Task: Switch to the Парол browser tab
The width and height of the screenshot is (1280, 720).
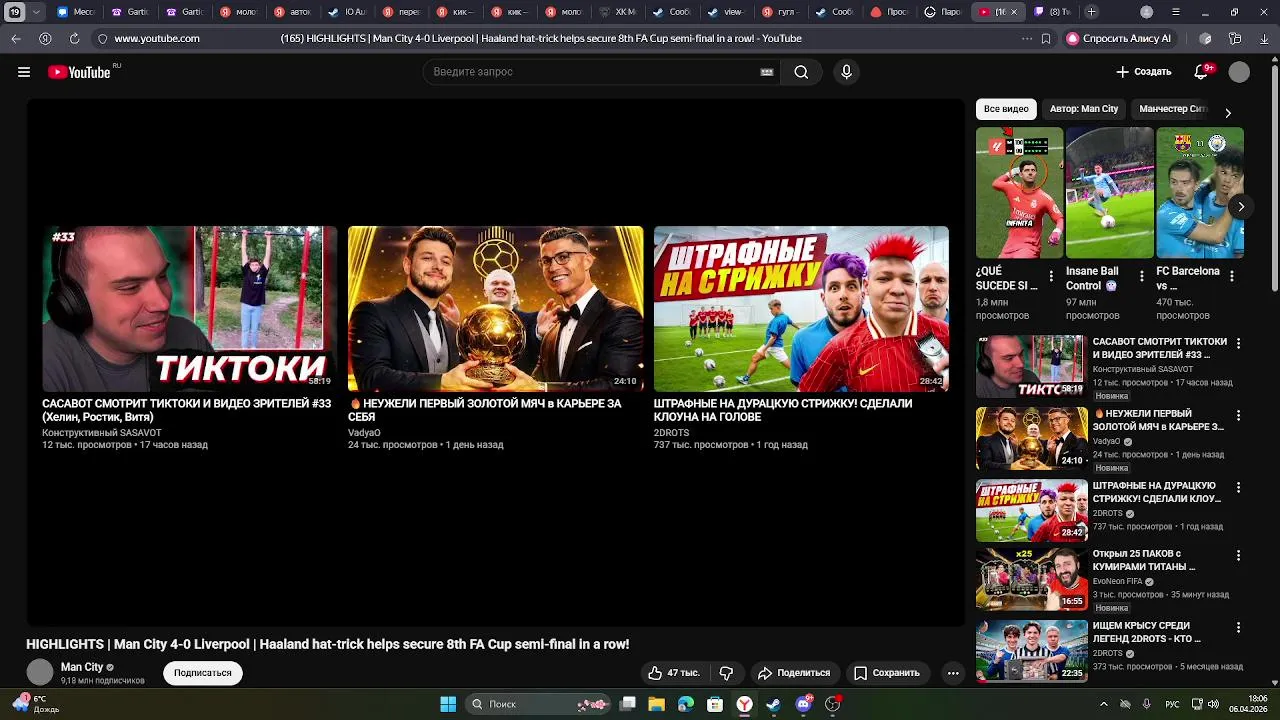Action: (944, 12)
